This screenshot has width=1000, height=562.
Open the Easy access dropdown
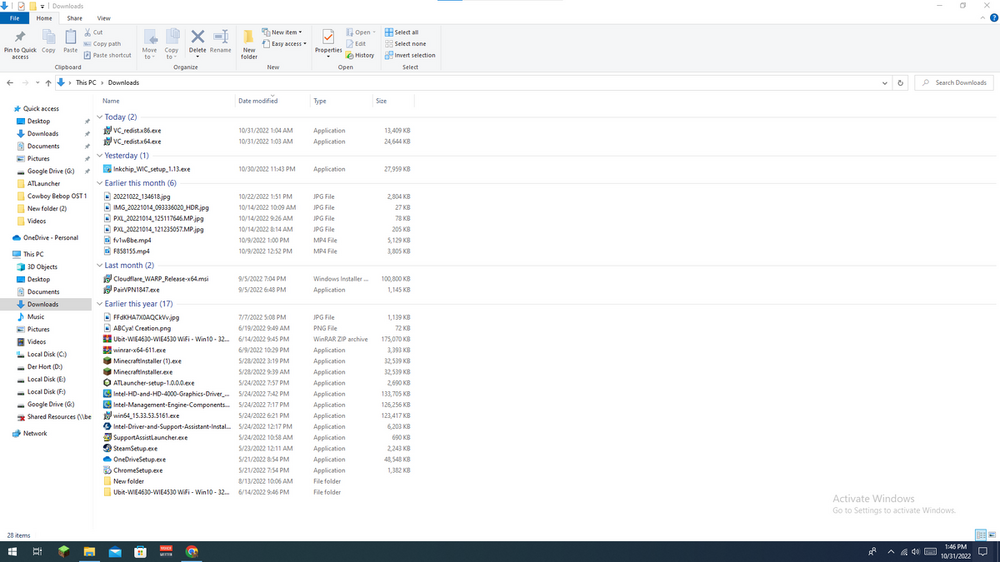coord(284,44)
